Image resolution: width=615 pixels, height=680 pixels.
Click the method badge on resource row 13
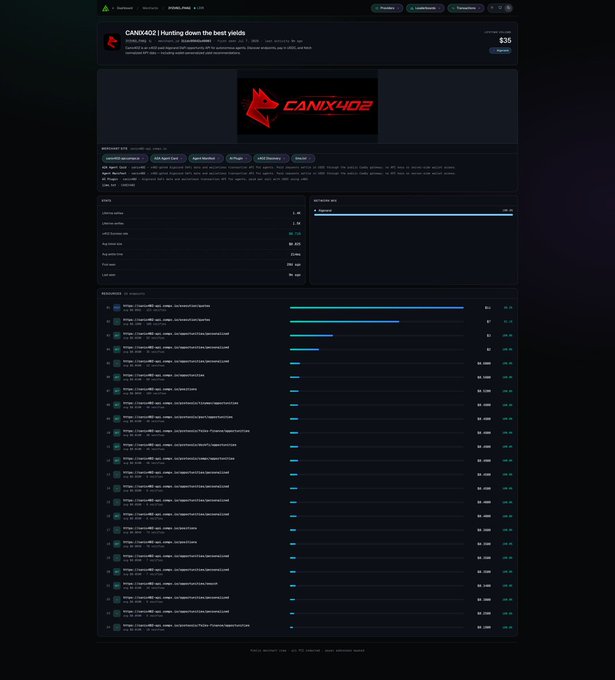117,474
